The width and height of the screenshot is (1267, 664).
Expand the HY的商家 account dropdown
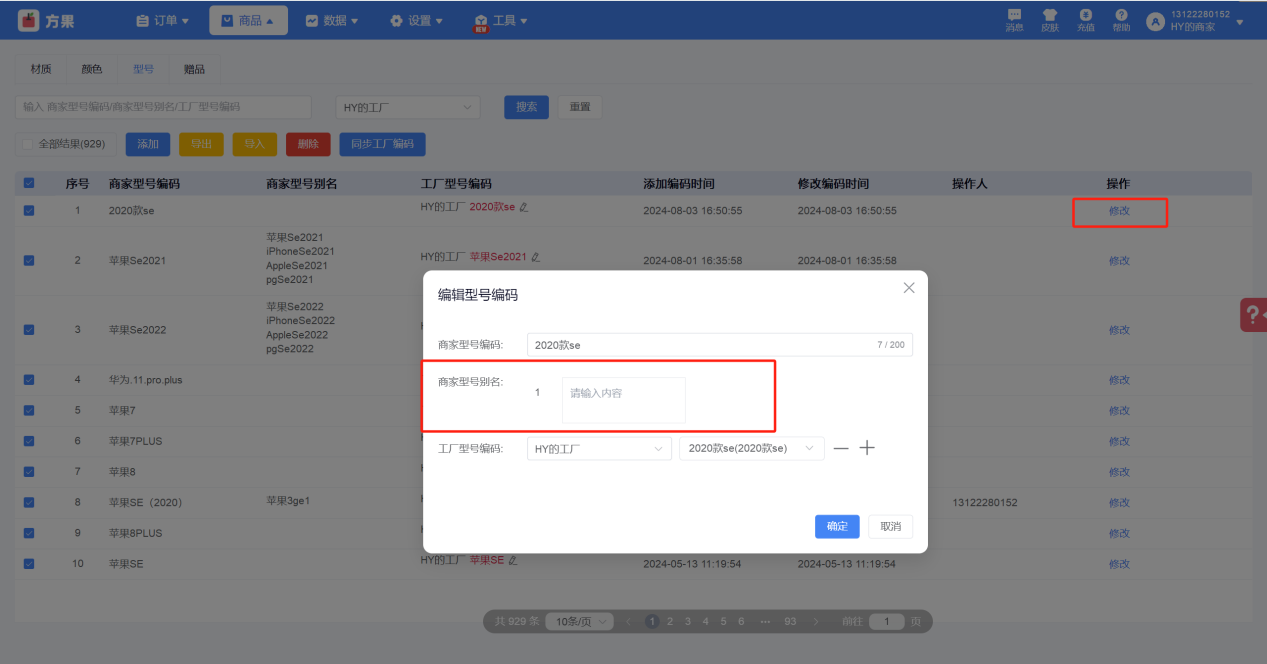pos(1240,21)
